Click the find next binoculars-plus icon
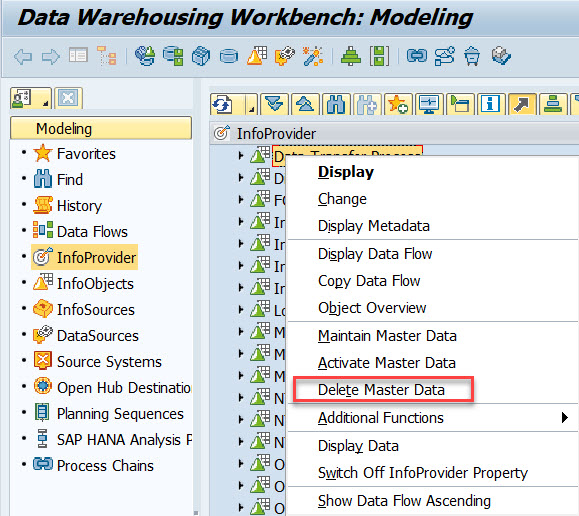Screen dimensions: 579x516 tap(367, 104)
